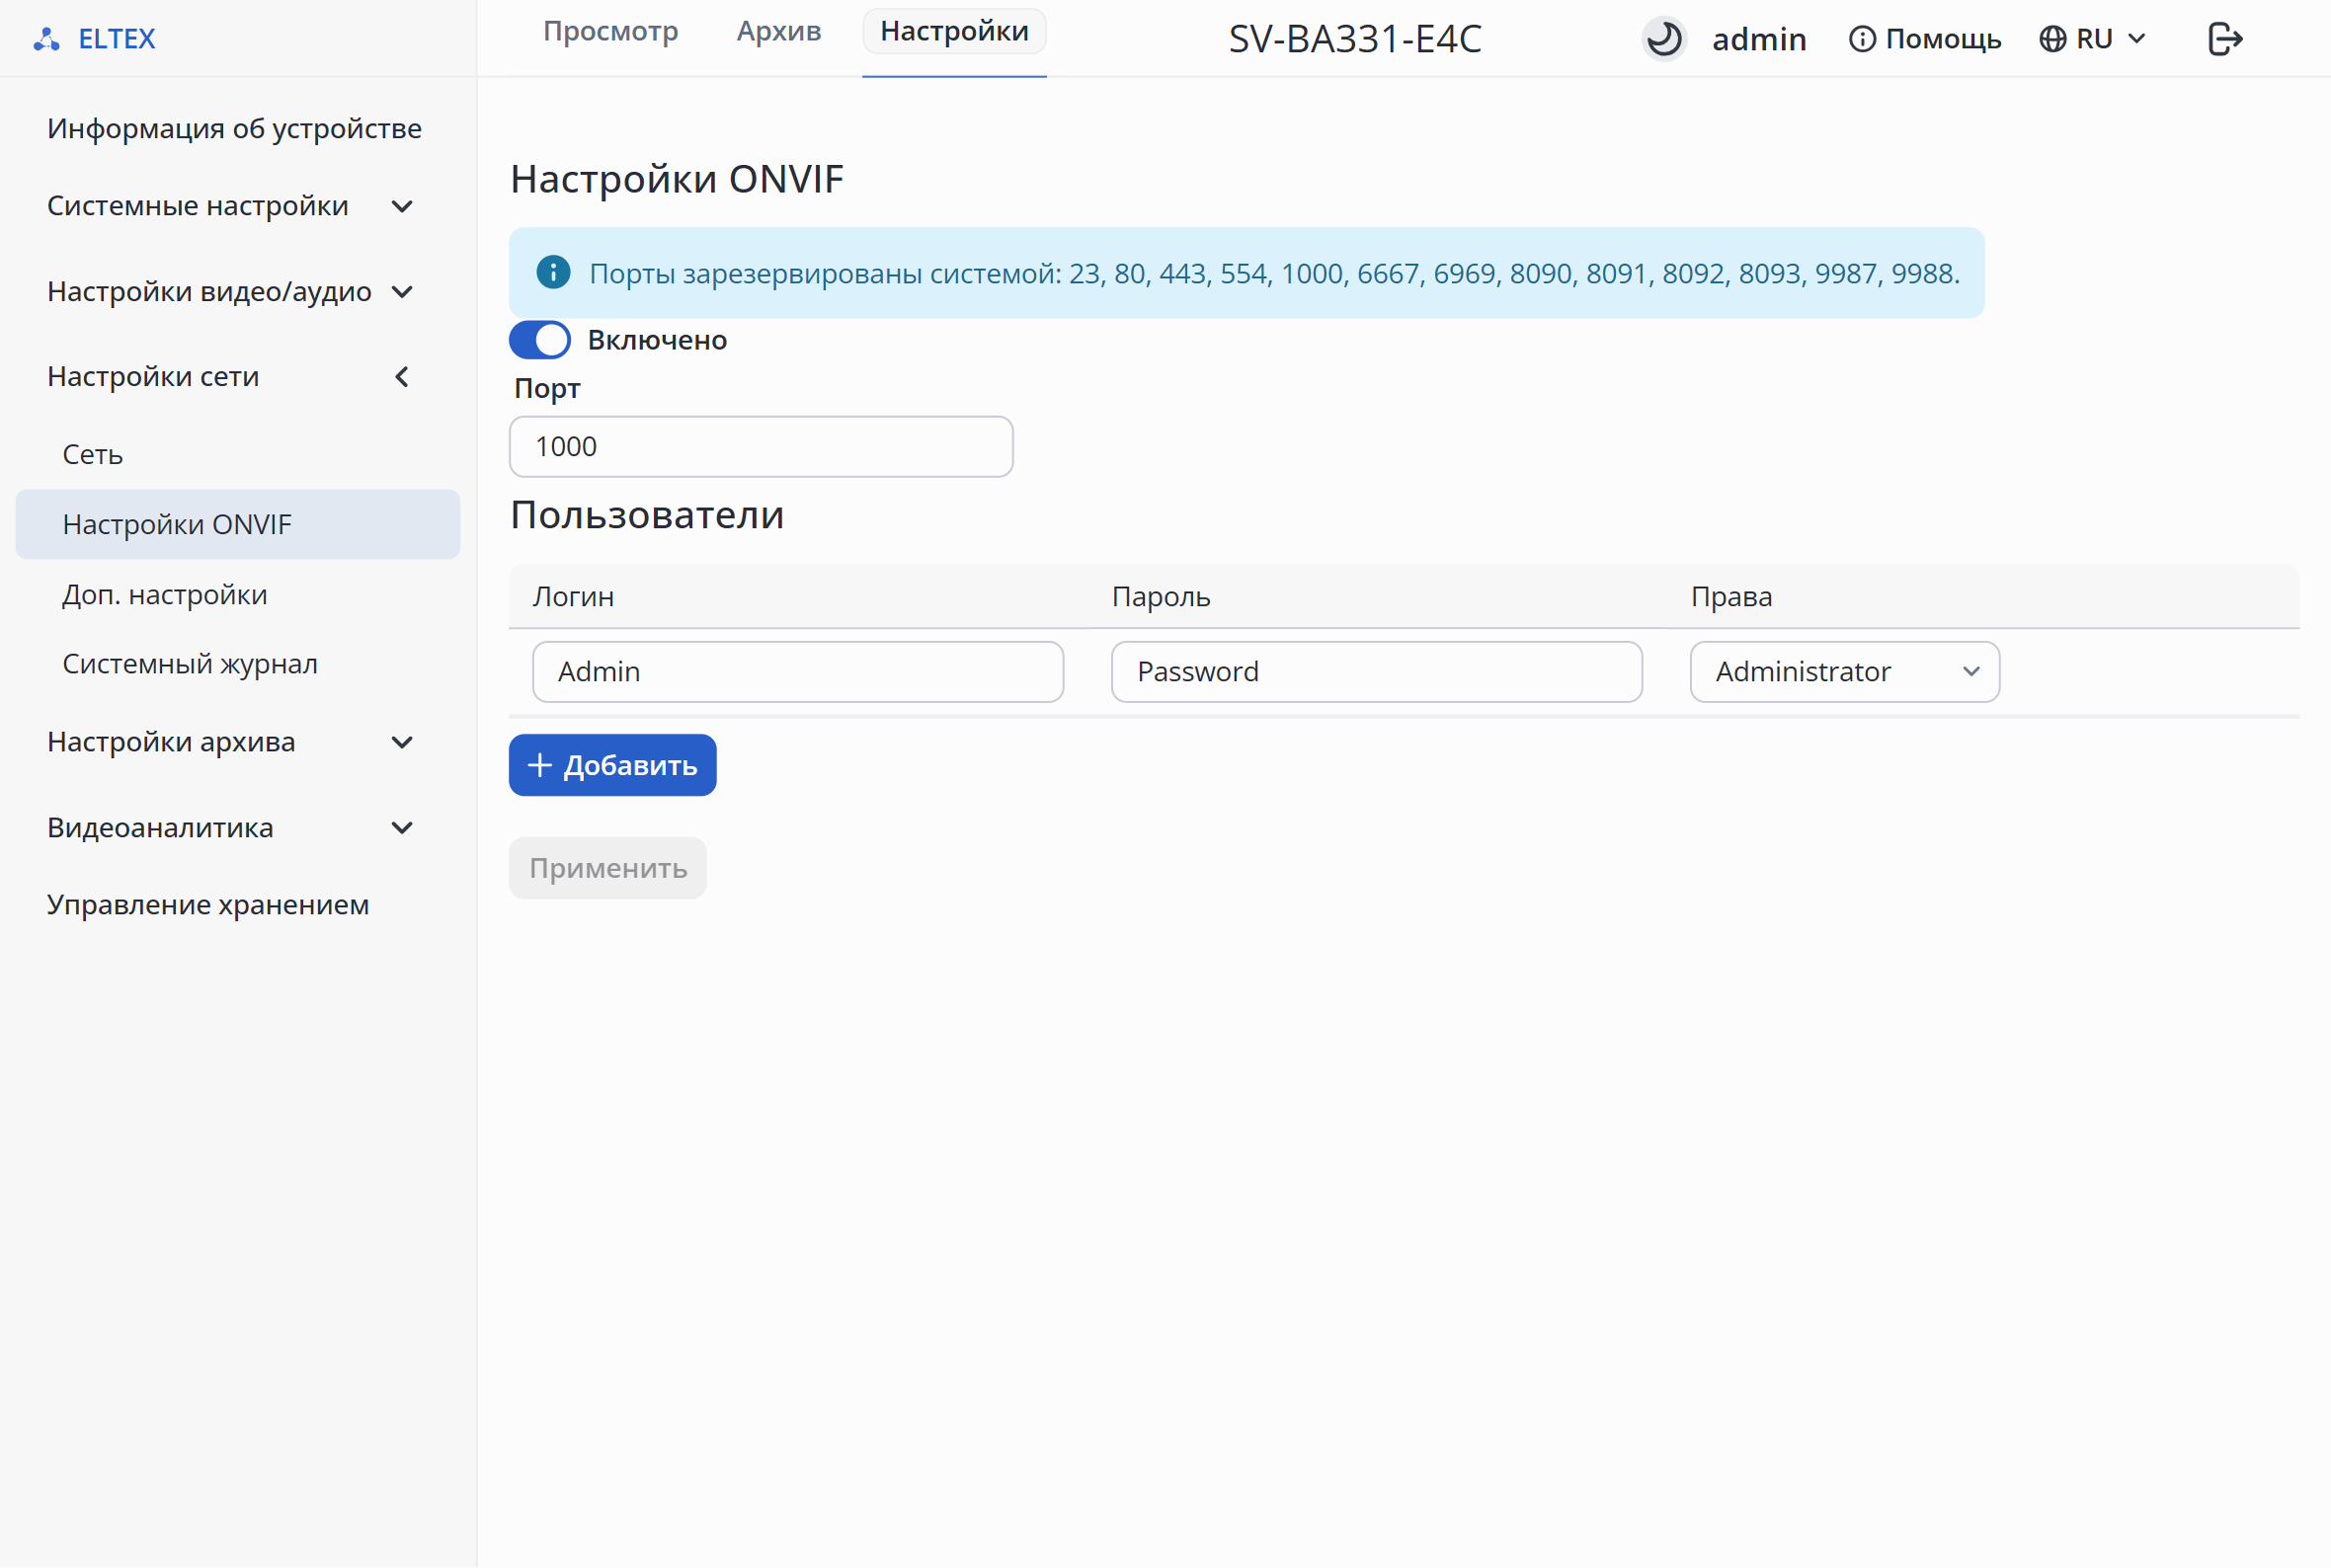2331x1568 pixels.
Task: Click the Применить button
Action: click(608, 868)
